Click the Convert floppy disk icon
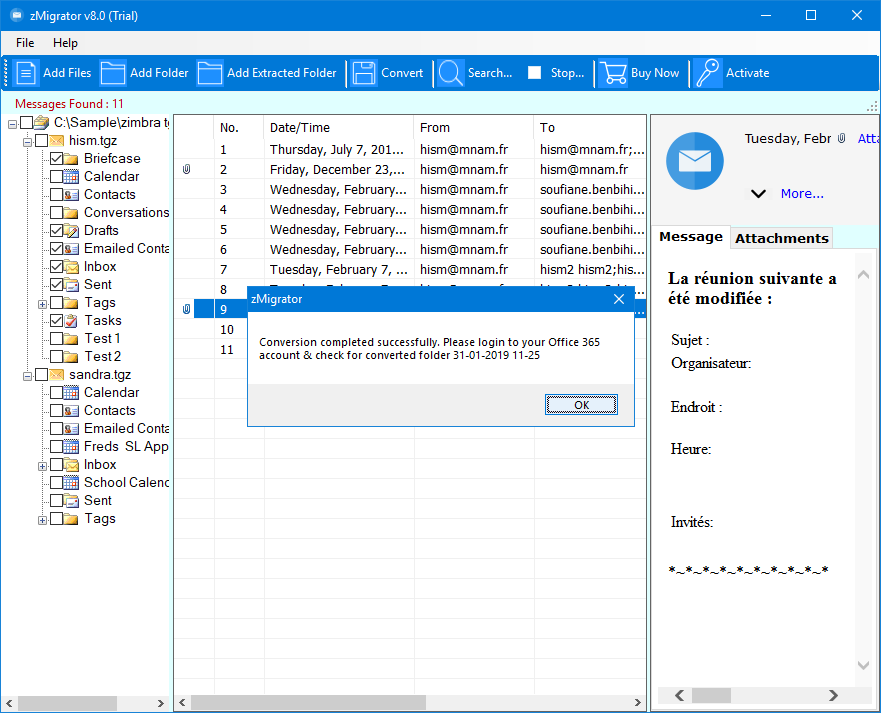Viewport: 881px width, 713px height. point(364,73)
